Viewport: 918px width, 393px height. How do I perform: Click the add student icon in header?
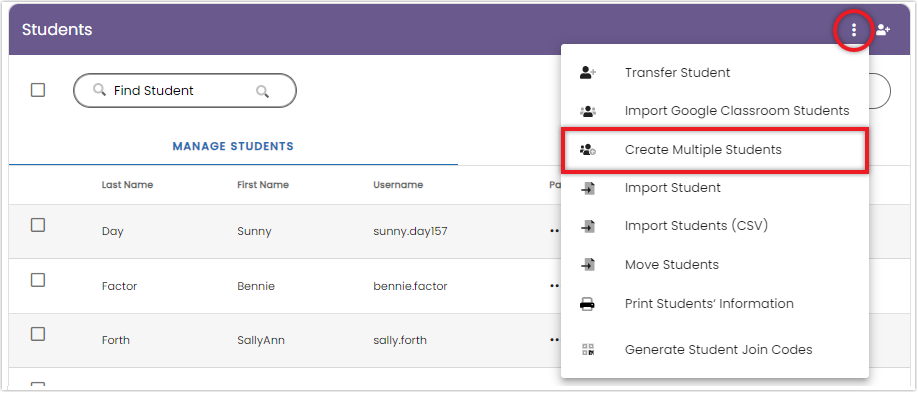(x=883, y=30)
